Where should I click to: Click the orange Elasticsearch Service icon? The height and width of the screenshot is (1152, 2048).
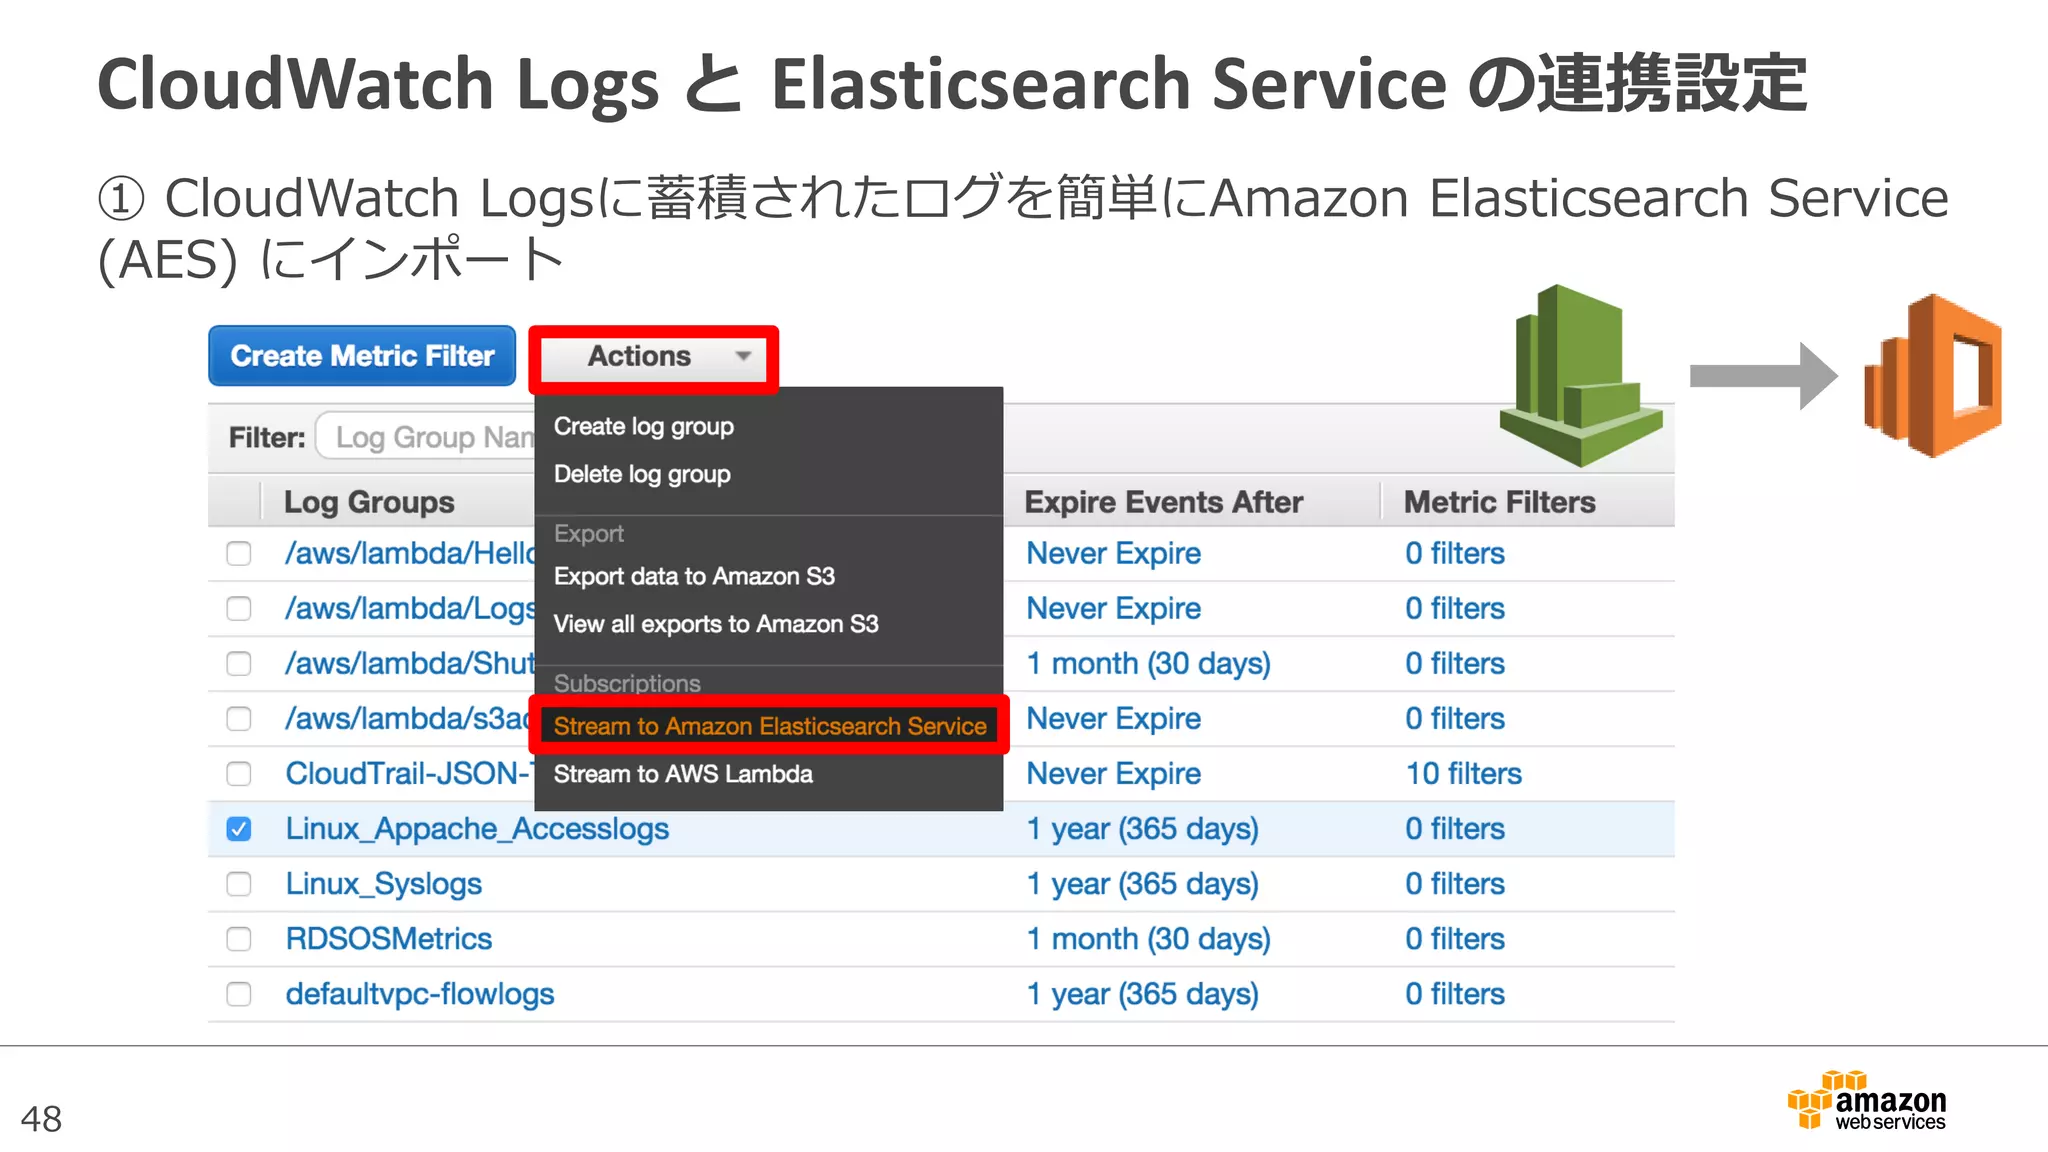tap(1933, 376)
